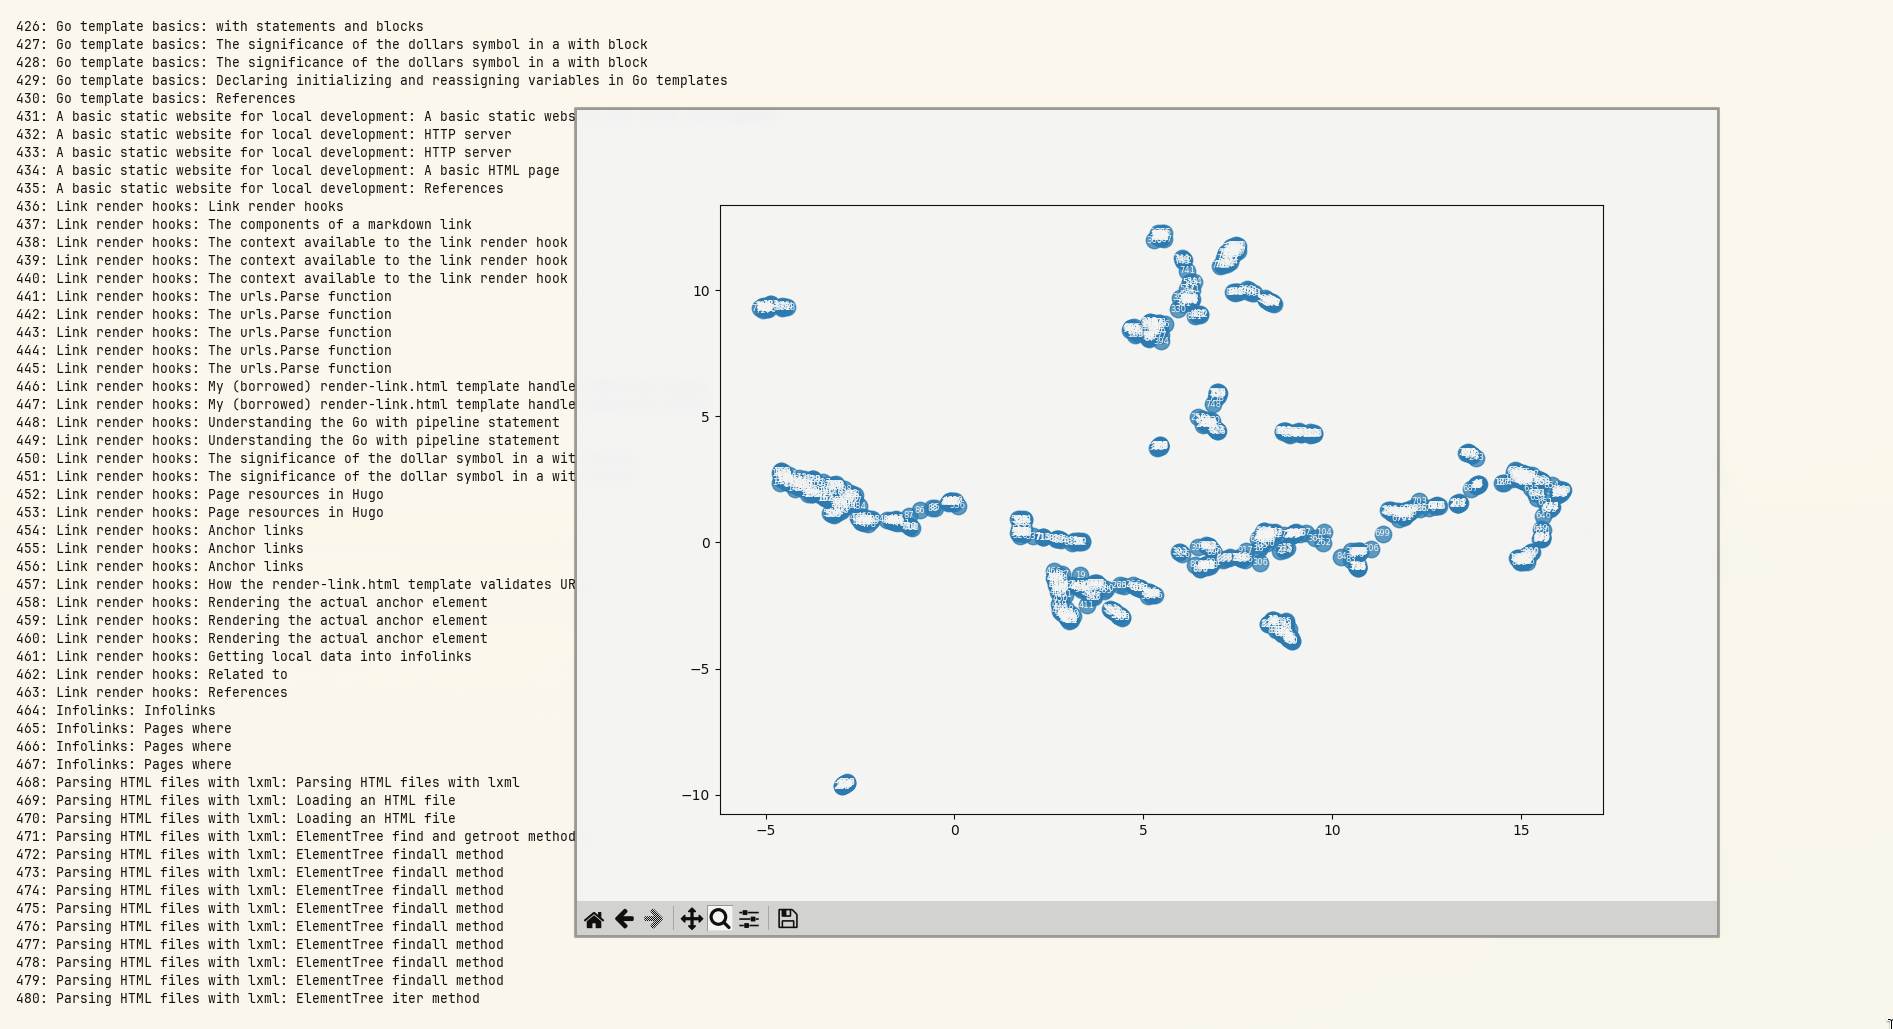The width and height of the screenshot is (1893, 1029).
Task: Select scatter point labeled 306
Action: [x=1260, y=562]
